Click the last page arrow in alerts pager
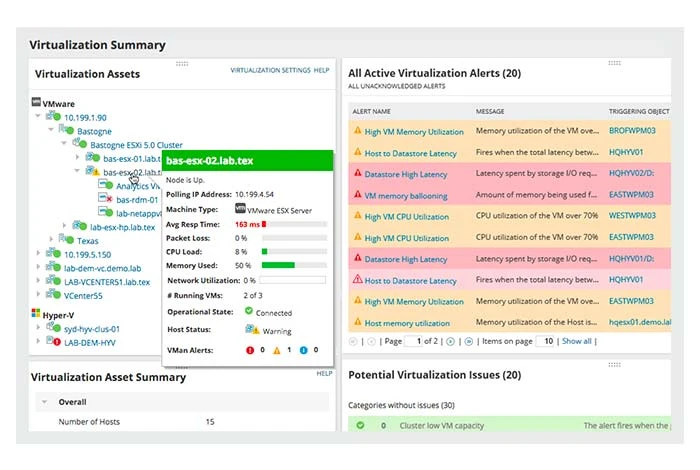The width and height of the screenshot is (700, 470). point(469,341)
